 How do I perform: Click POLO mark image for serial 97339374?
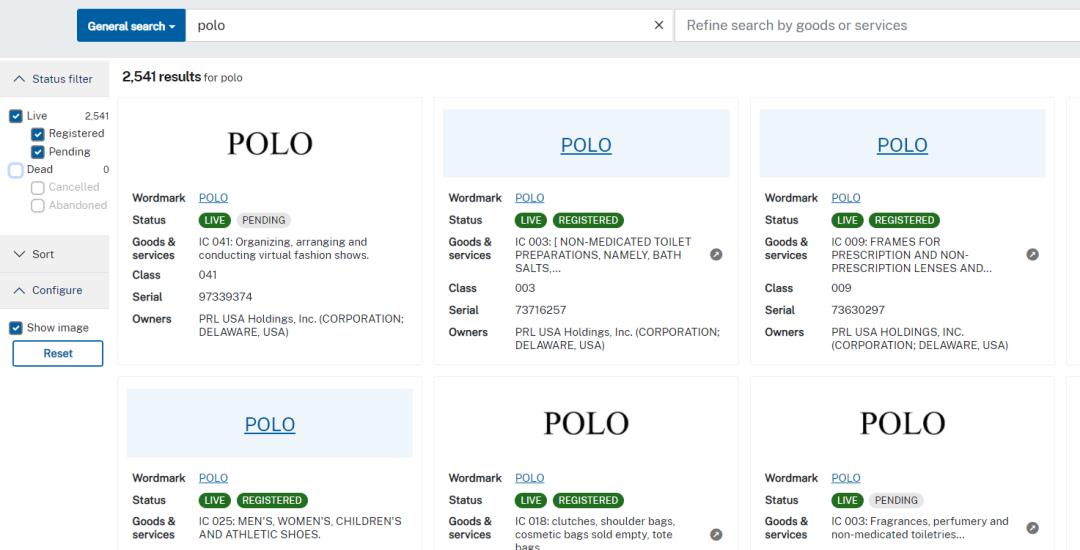point(270,144)
